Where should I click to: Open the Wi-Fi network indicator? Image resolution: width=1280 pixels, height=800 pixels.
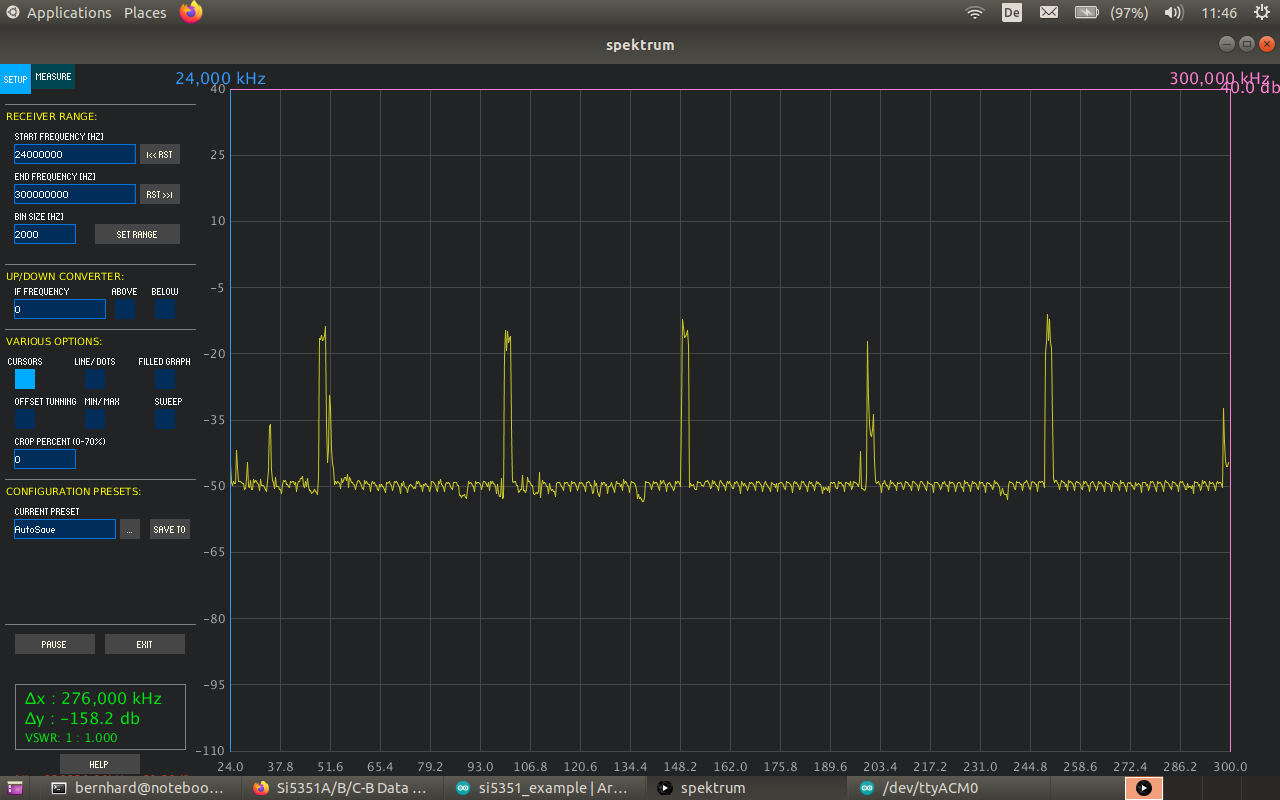click(974, 13)
